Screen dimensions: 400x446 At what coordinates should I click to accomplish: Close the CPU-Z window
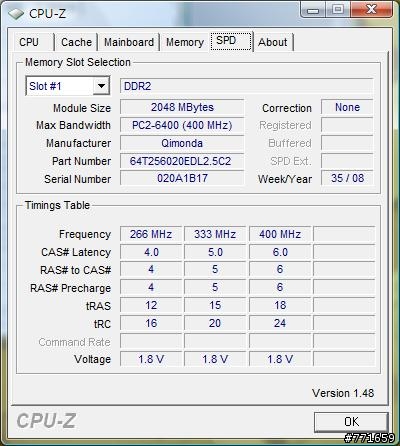coord(371,10)
